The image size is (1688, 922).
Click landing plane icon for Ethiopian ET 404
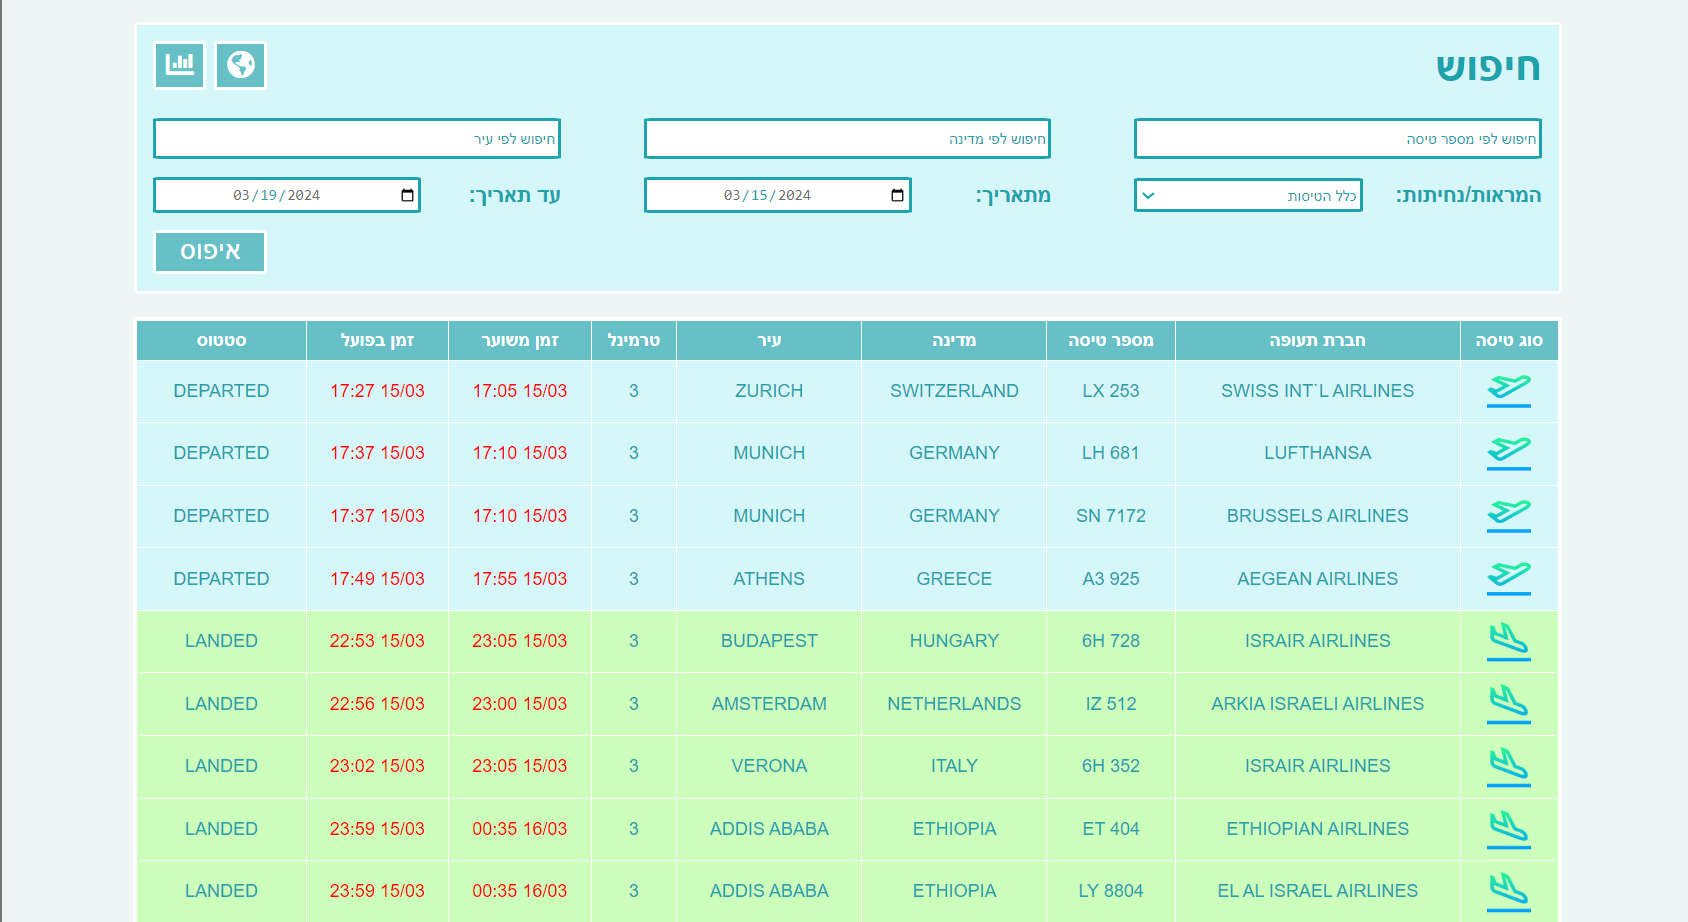coord(1508,829)
